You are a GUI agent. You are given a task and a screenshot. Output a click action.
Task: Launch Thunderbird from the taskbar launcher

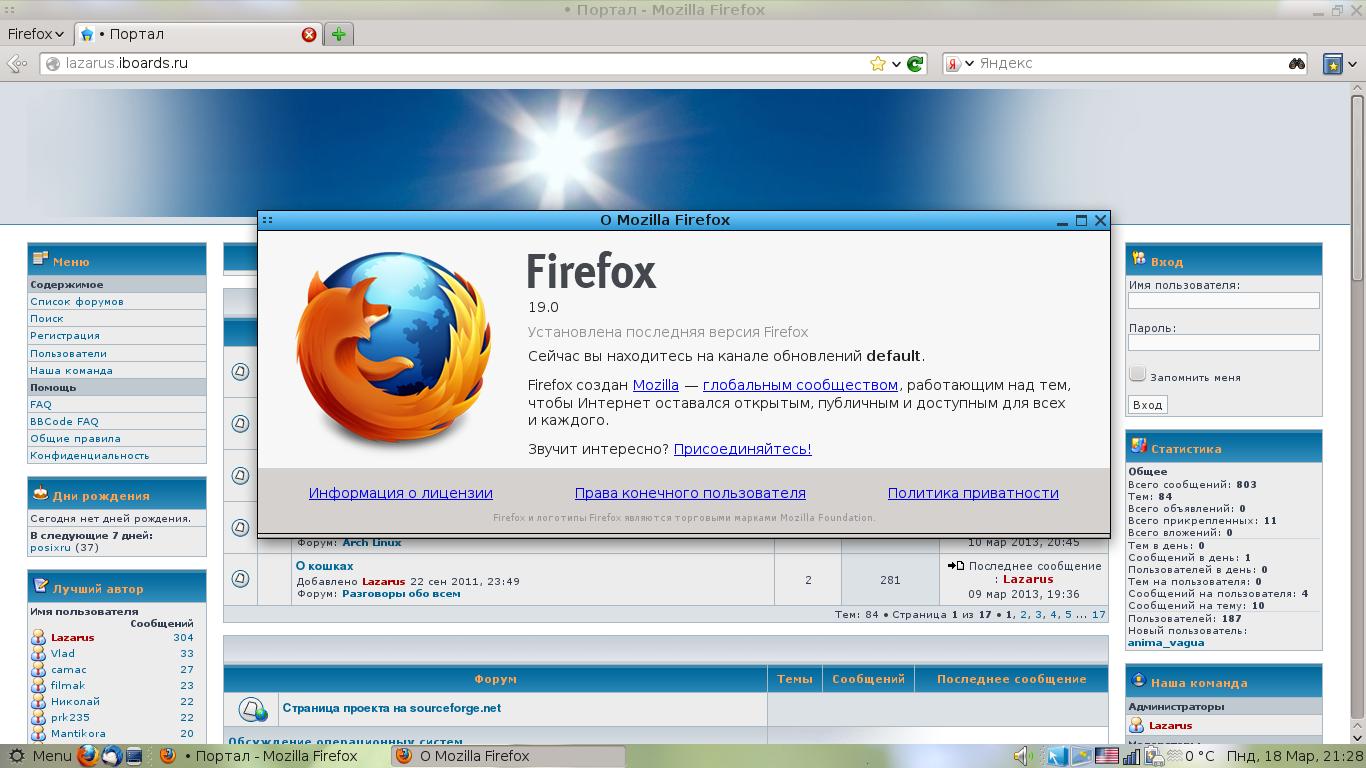tap(111, 756)
